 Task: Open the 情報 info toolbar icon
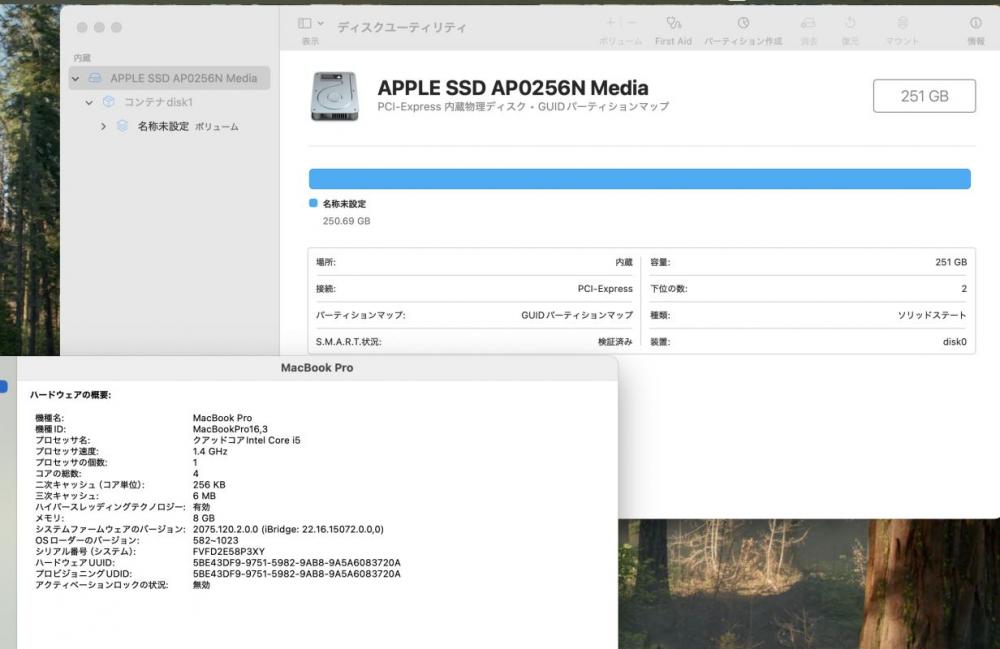pyautogui.click(x=976, y=23)
